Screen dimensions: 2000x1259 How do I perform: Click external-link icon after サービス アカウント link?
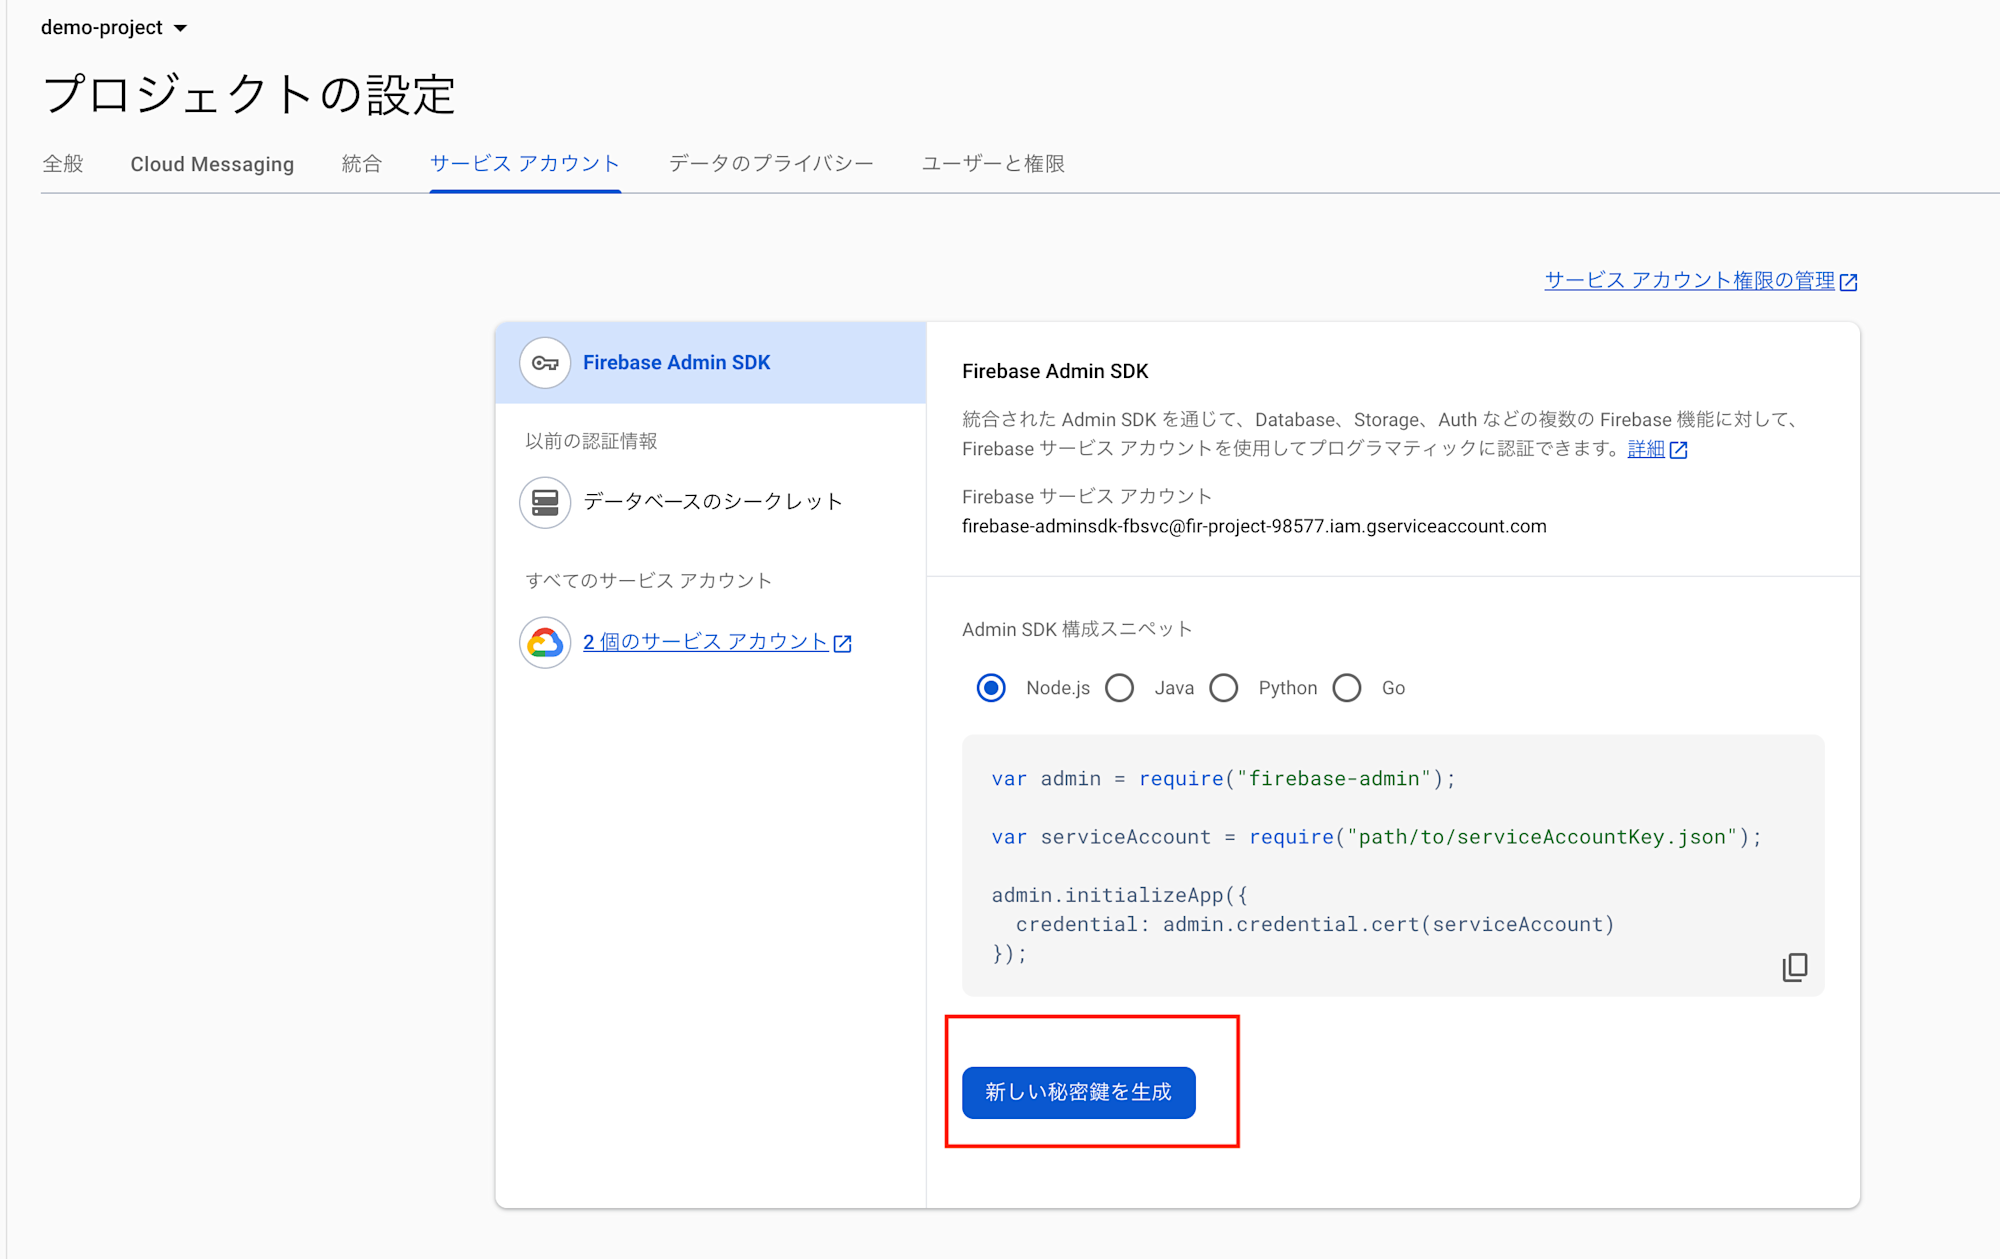point(843,643)
